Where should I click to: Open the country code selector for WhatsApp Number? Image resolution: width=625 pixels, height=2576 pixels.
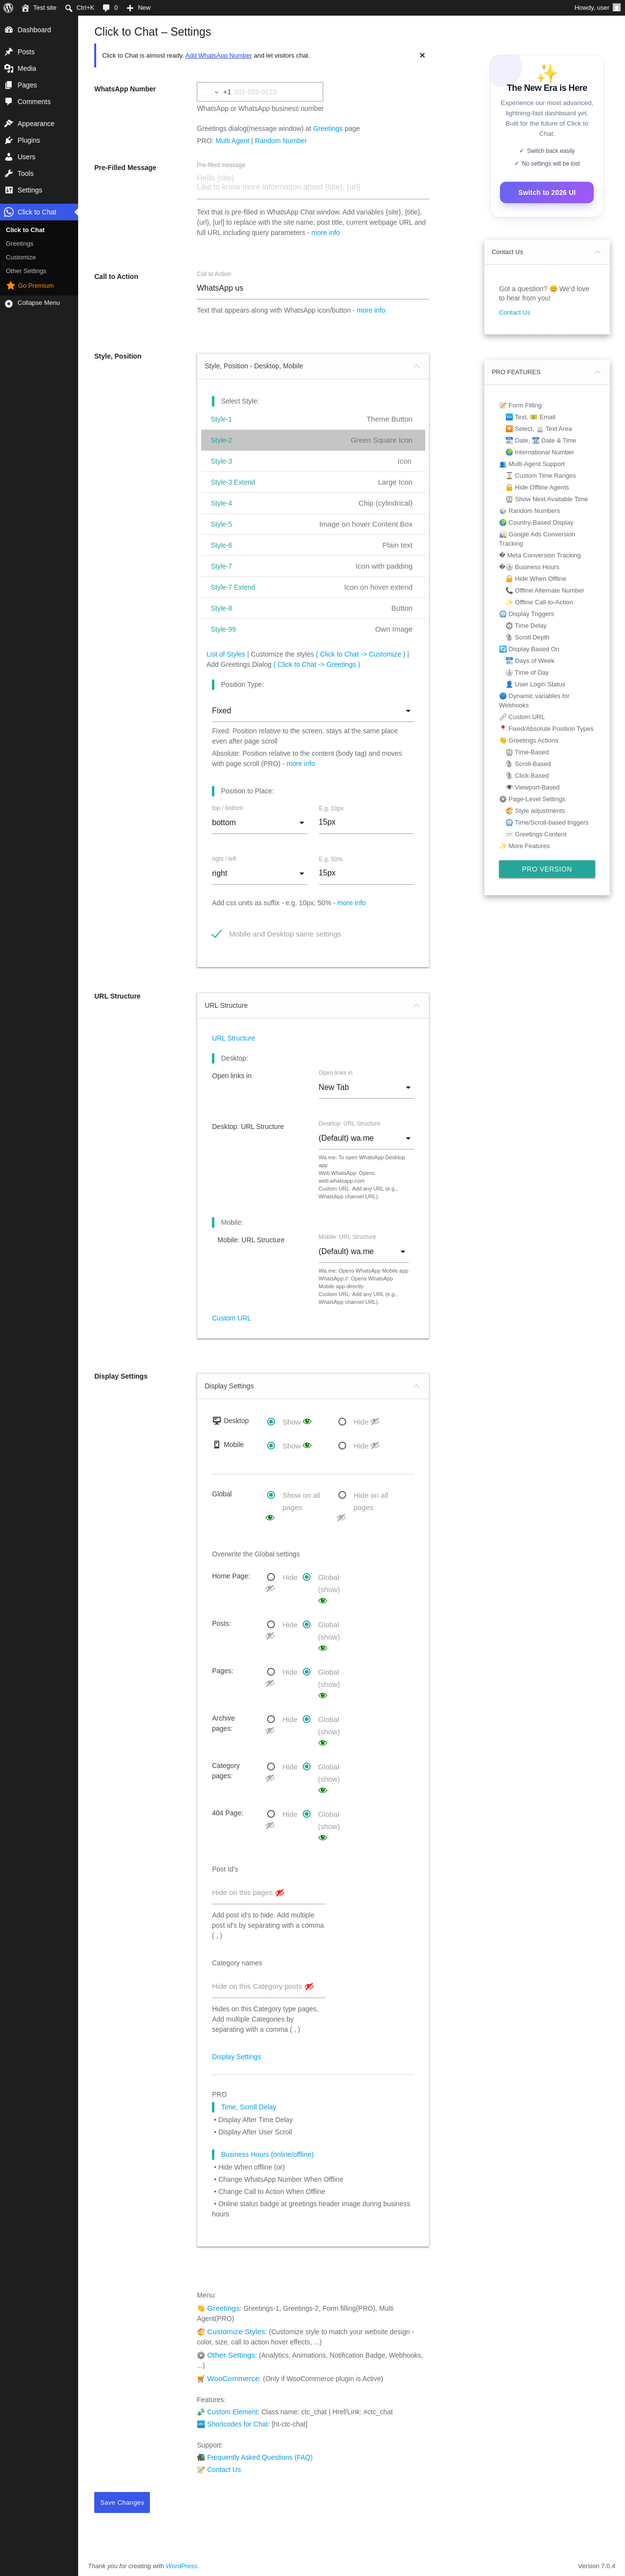coord(210,92)
